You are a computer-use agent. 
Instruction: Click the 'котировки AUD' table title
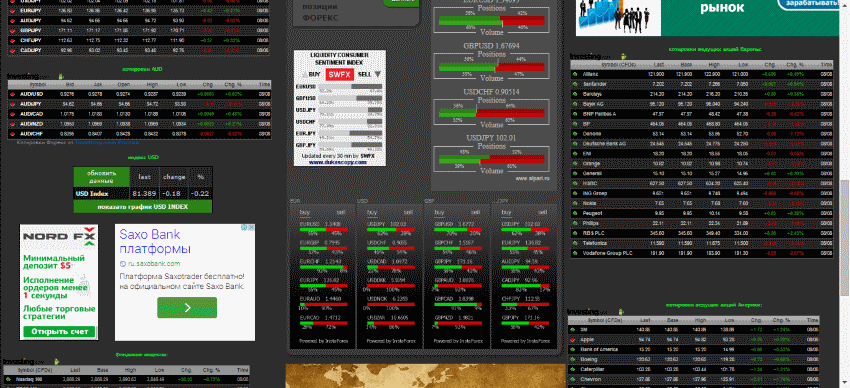click(x=143, y=69)
